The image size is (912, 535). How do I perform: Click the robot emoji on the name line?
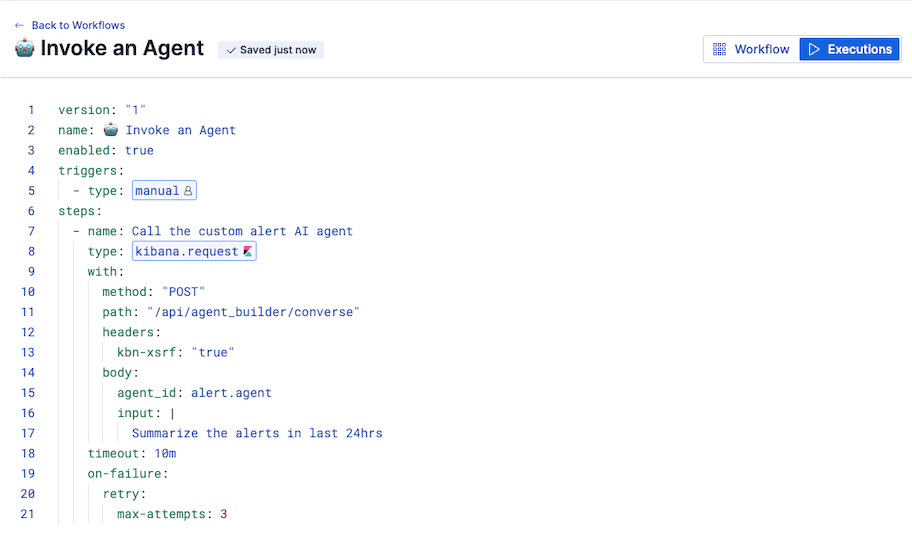point(111,130)
